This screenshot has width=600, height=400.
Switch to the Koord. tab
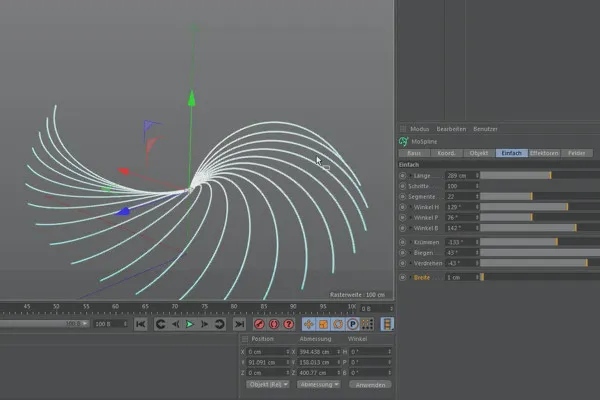coord(447,153)
